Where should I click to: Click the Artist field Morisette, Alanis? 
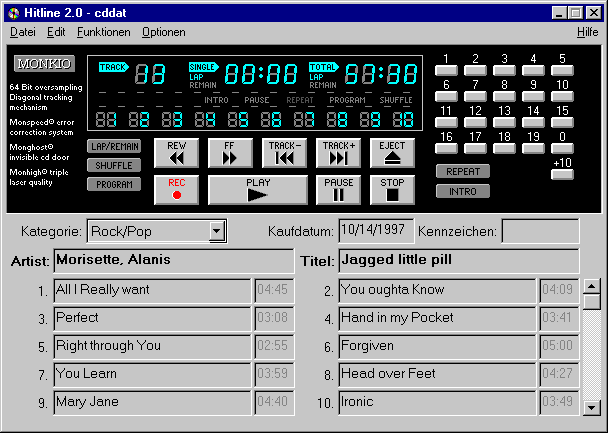coord(174,261)
